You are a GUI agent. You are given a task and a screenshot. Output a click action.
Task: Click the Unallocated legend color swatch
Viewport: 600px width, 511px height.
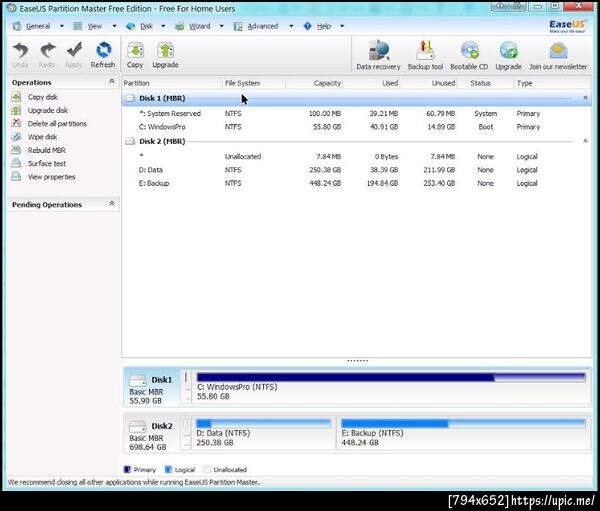207,469
